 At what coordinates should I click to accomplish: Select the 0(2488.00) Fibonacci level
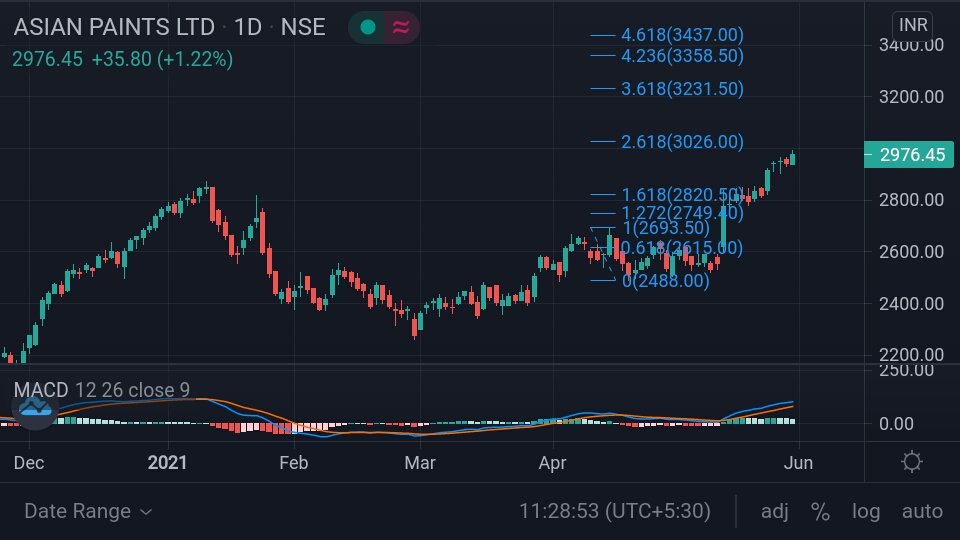(666, 281)
